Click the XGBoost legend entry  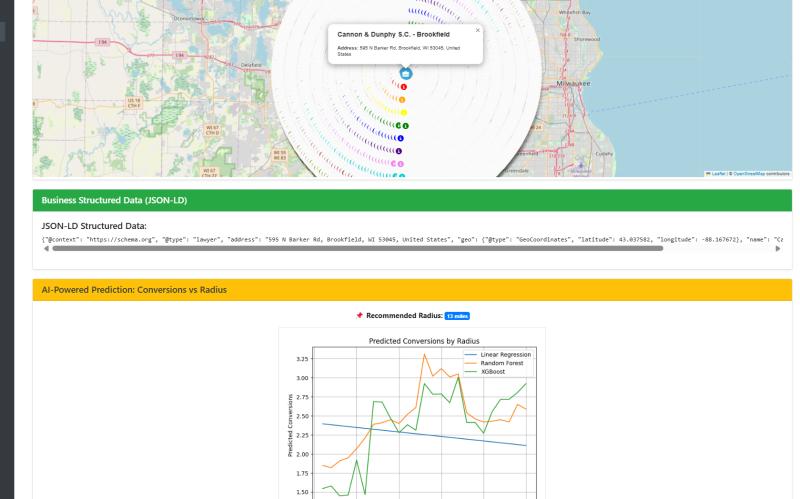[x=485, y=372]
